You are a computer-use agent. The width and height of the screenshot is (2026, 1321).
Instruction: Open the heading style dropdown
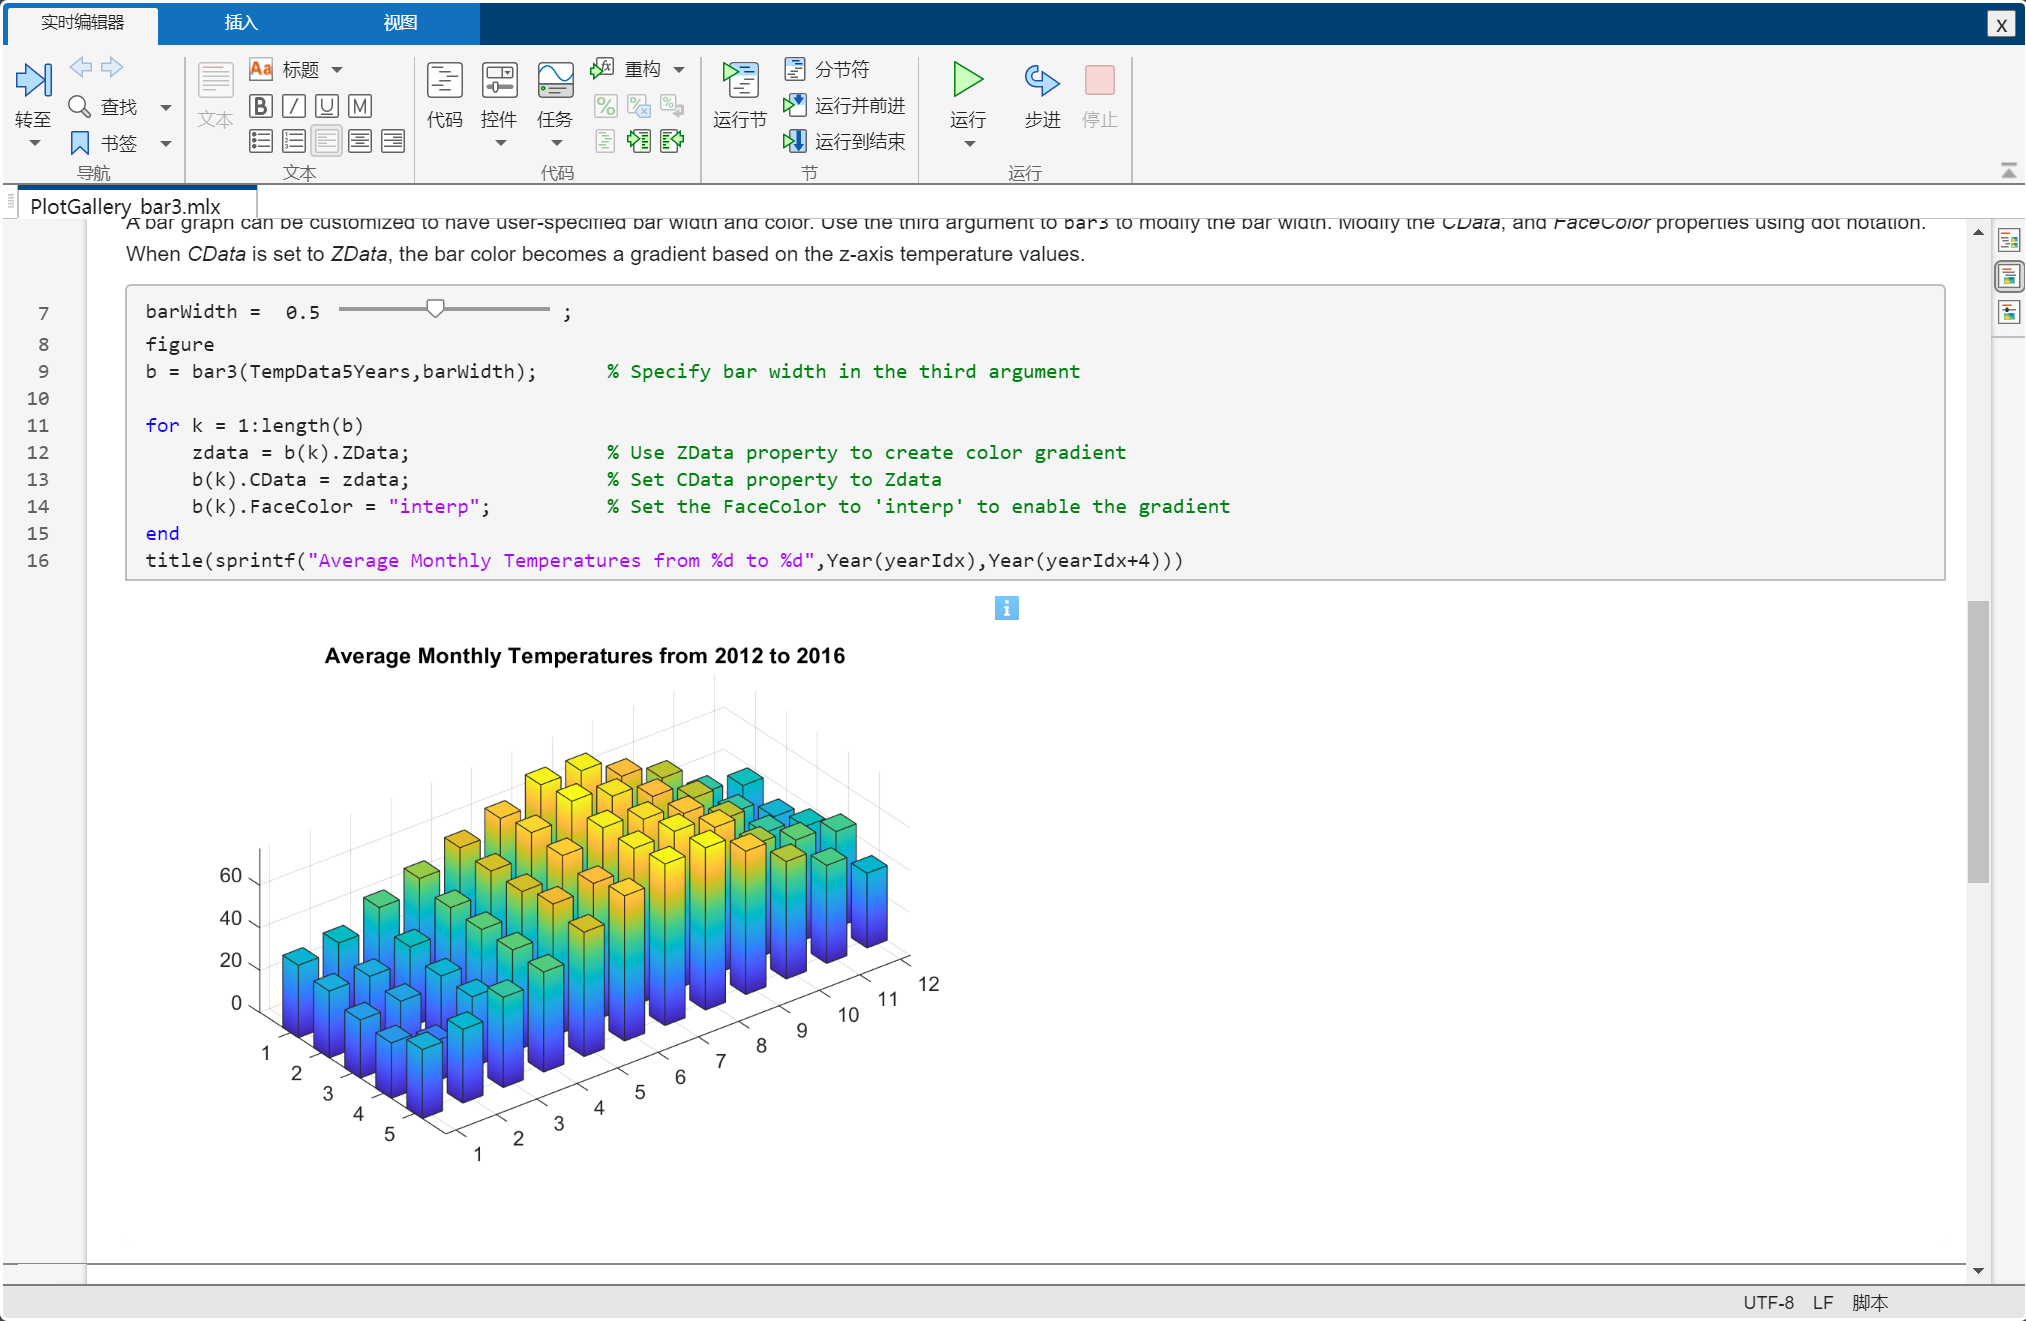tap(337, 70)
